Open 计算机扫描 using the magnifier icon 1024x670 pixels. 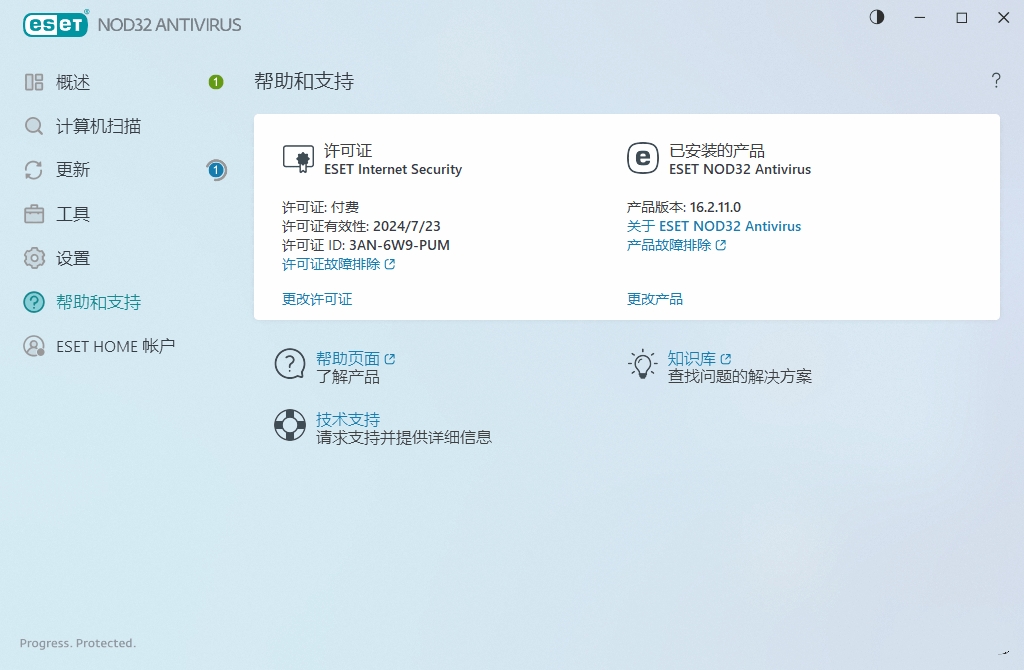coord(32,126)
